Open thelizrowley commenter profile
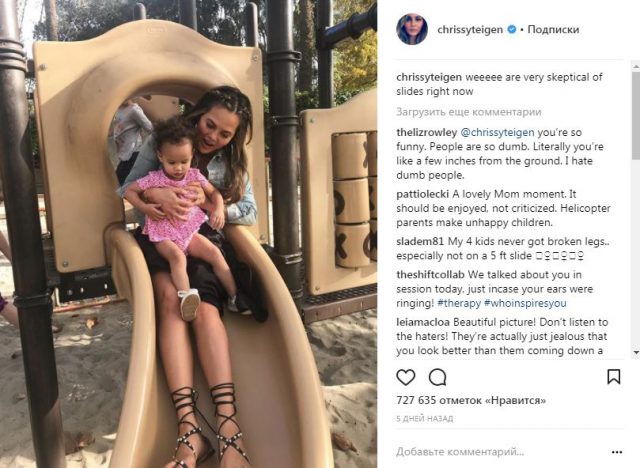 point(427,132)
